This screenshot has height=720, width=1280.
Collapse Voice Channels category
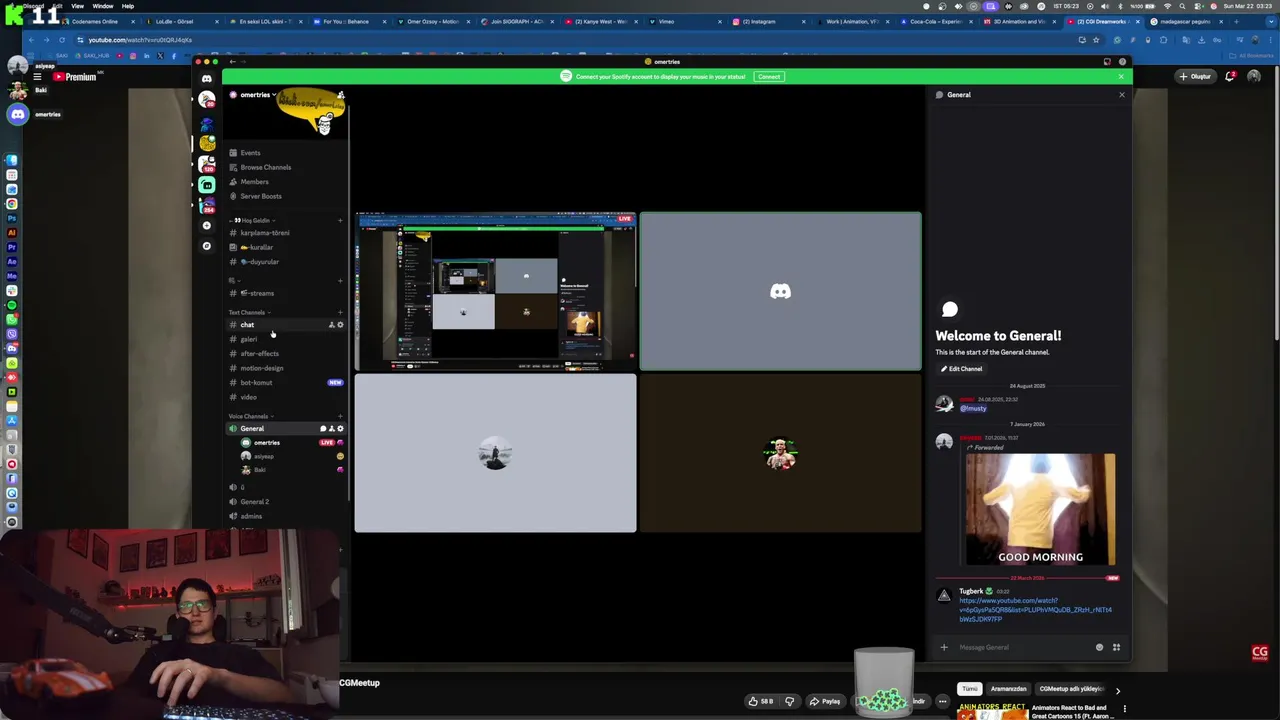249,416
